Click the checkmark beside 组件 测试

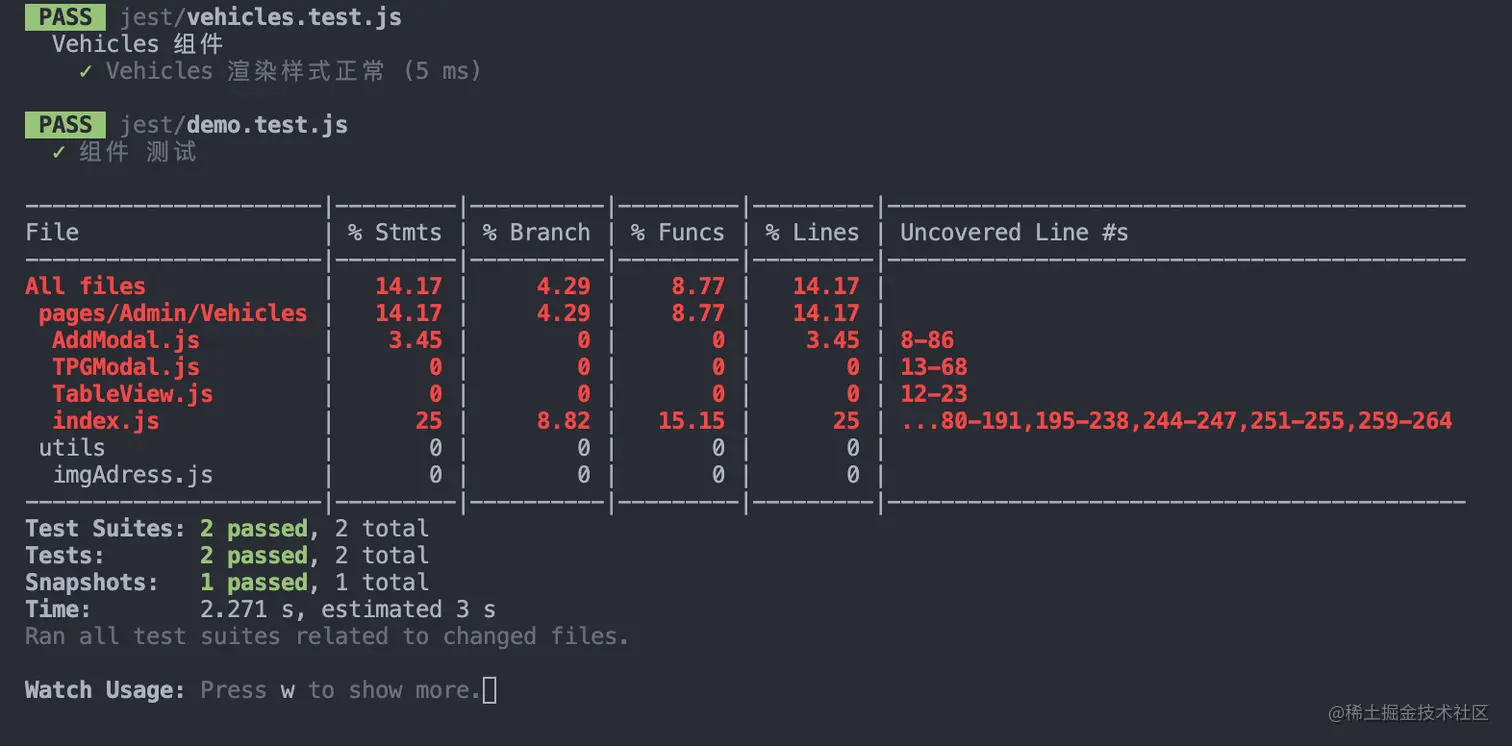[59, 152]
